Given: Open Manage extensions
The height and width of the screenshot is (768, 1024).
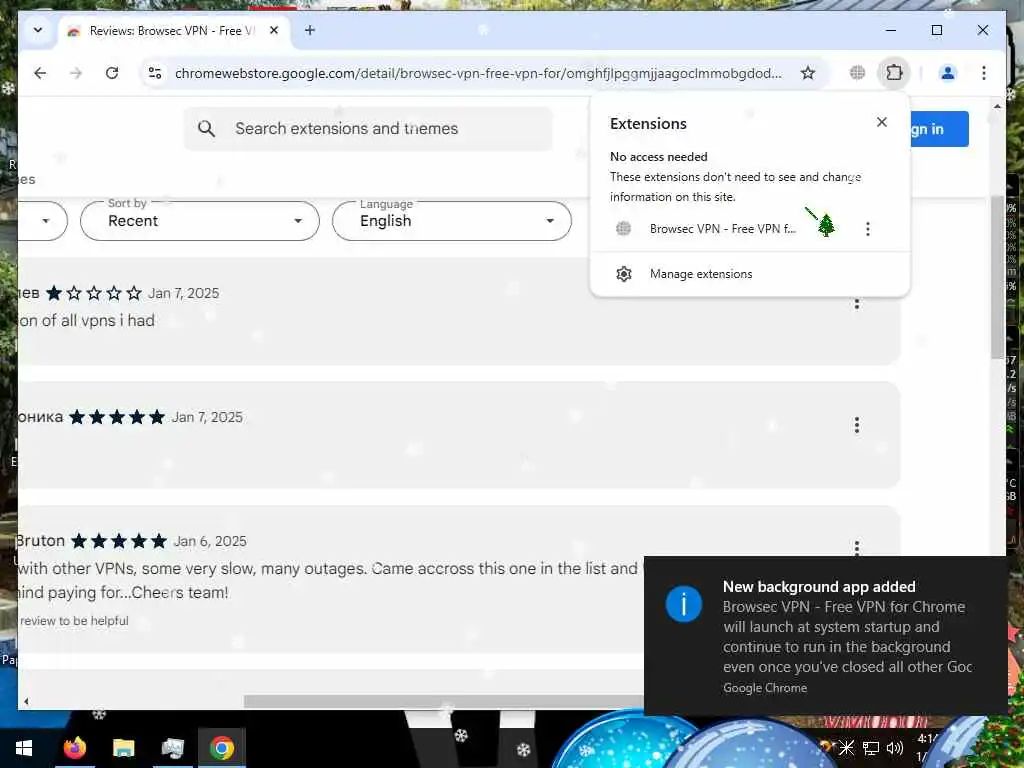Looking at the screenshot, I should point(750,274).
